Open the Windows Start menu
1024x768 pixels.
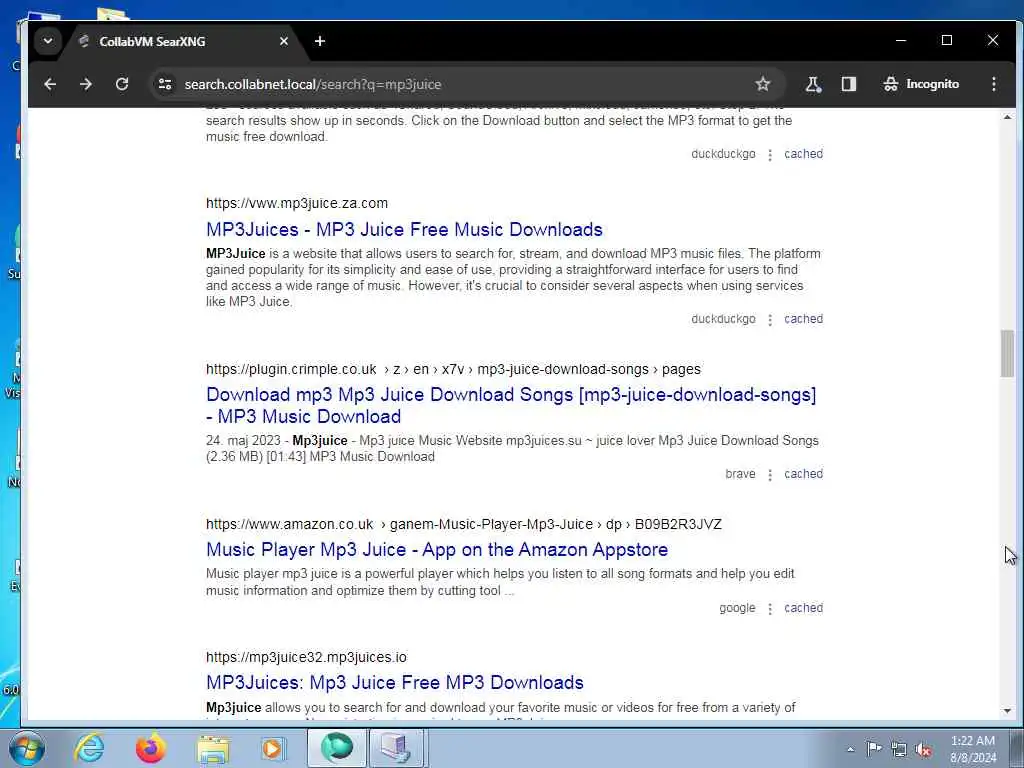pyautogui.click(x=26, y=748)
